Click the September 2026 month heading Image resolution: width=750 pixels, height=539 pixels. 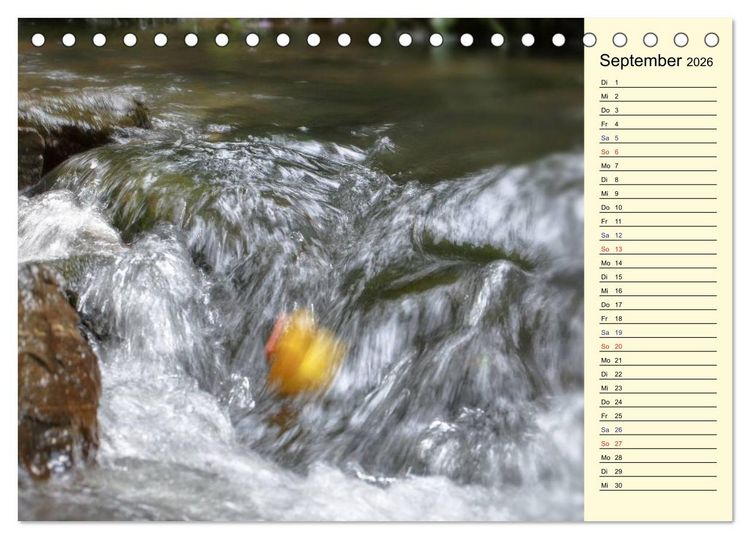tap(656, 61)
